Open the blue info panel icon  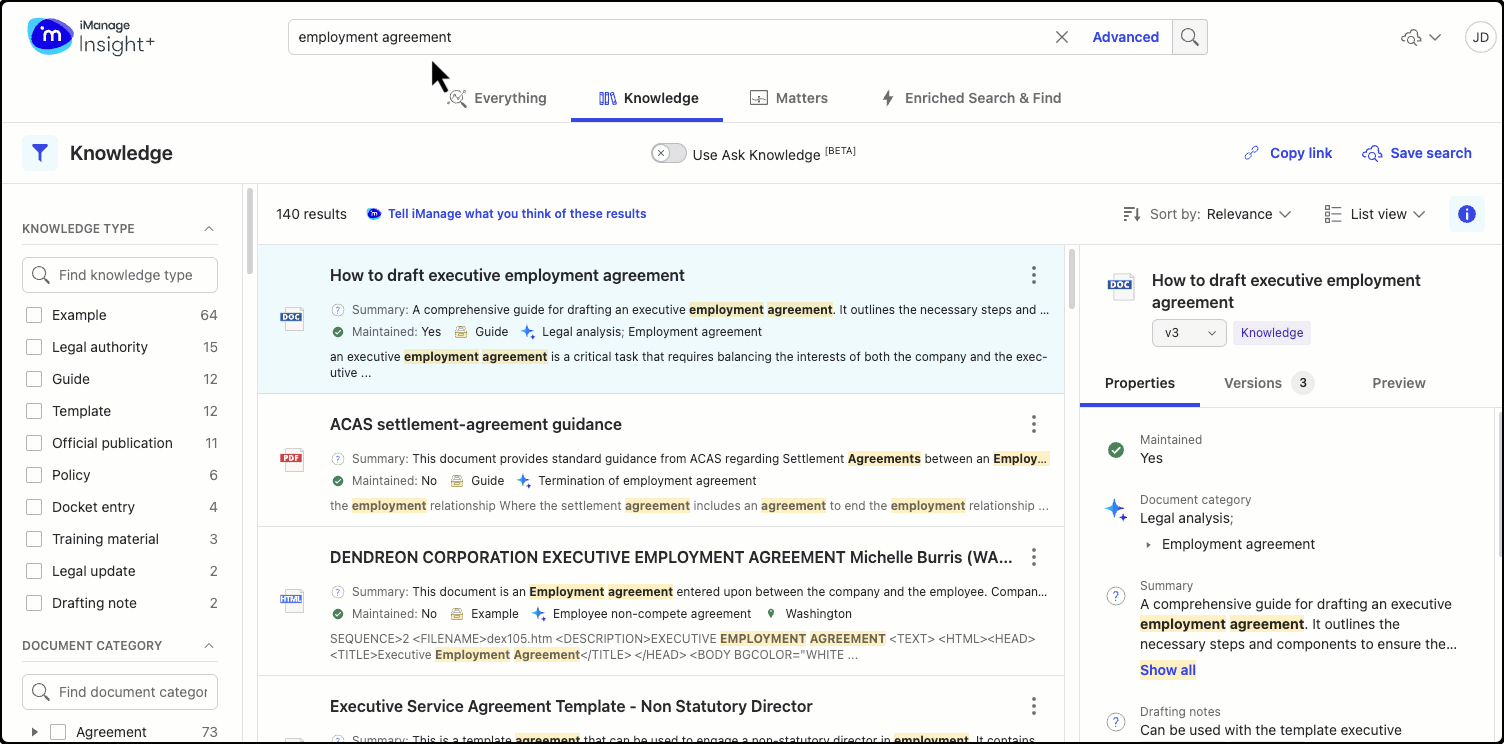(1466, 214)
